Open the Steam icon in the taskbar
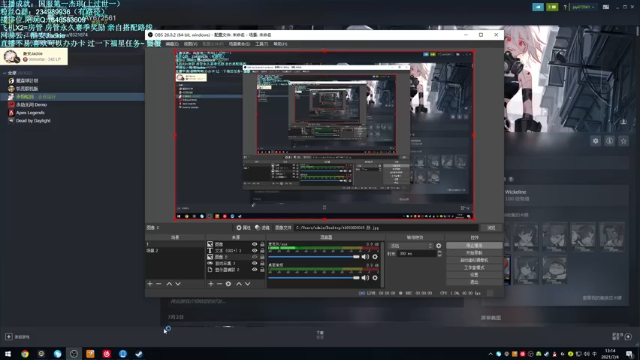Screen dimensions: 640x360 tap(139, 353)
